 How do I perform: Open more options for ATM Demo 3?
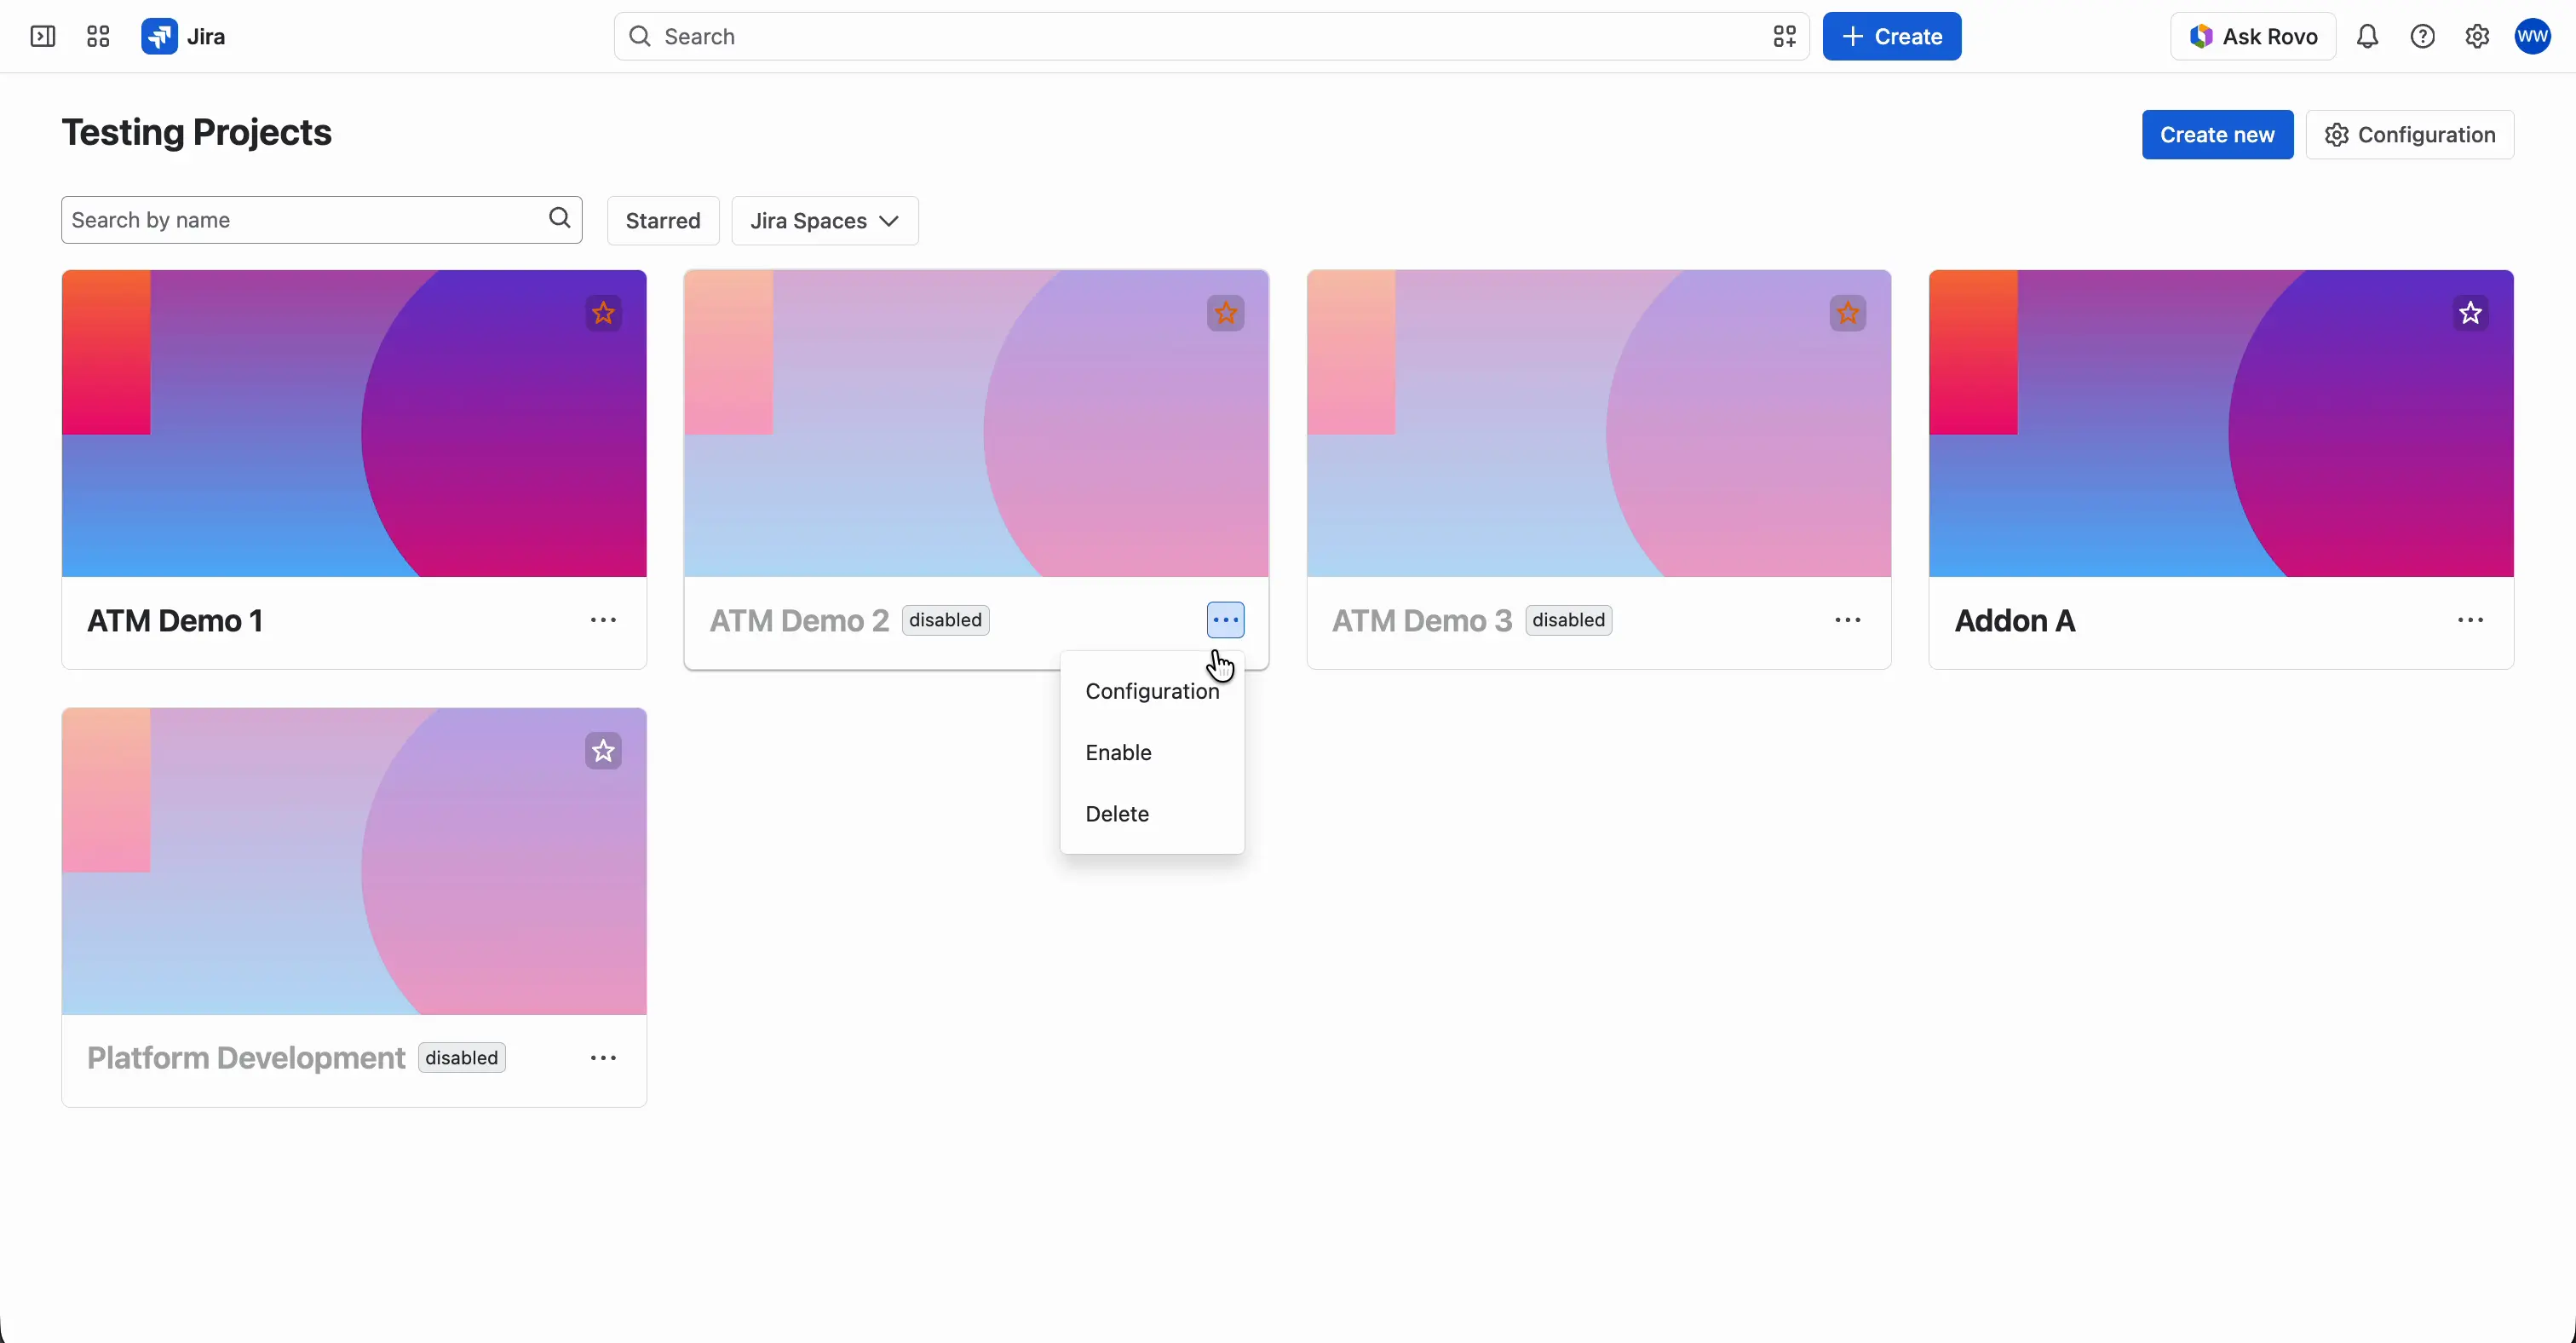(1847, 620)
